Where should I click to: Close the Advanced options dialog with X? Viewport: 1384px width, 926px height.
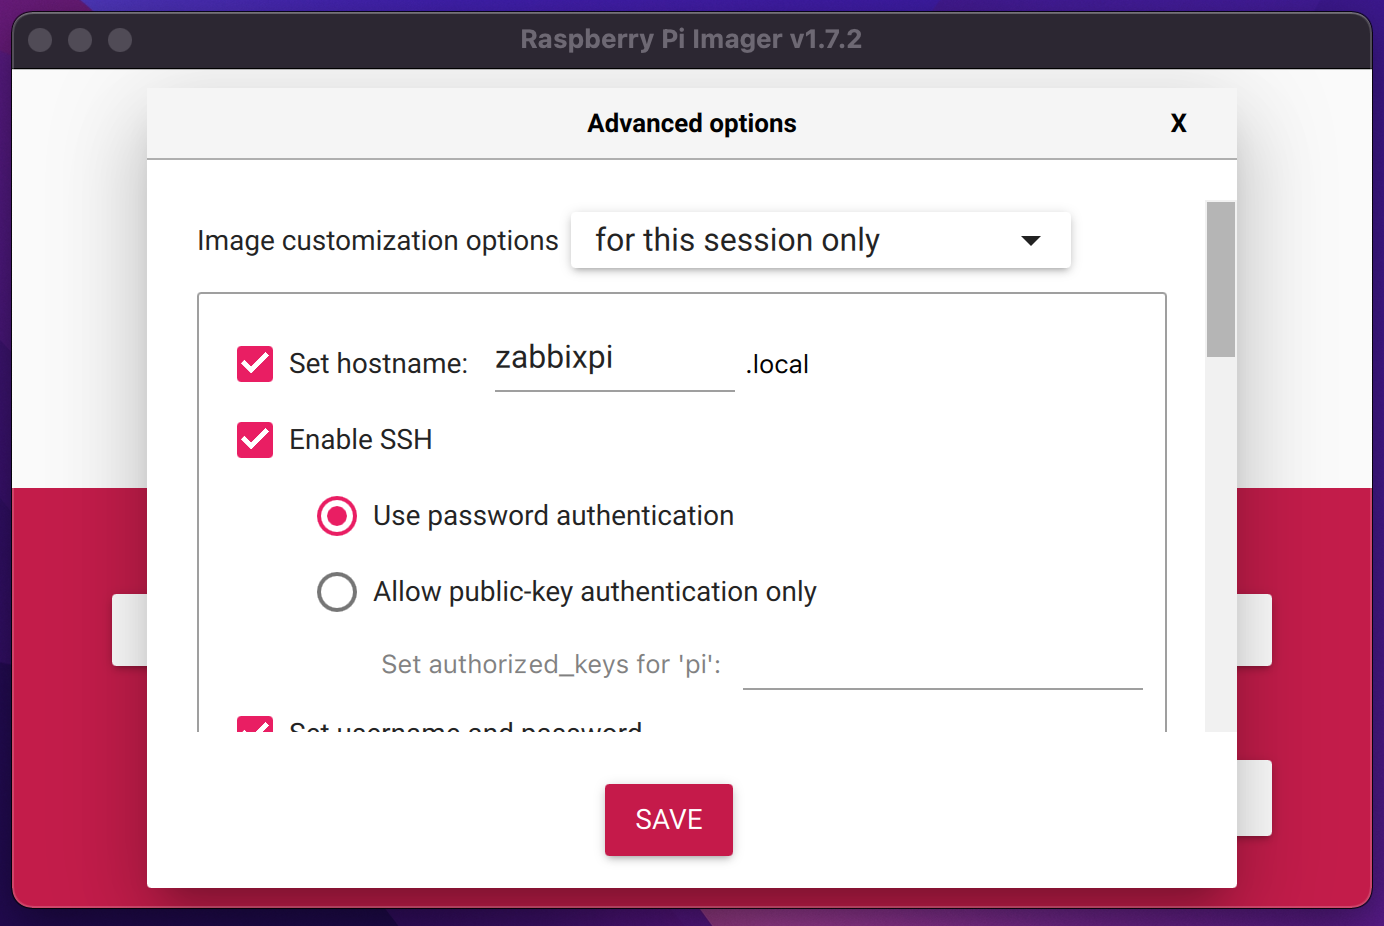click(x=1178, y=123)
